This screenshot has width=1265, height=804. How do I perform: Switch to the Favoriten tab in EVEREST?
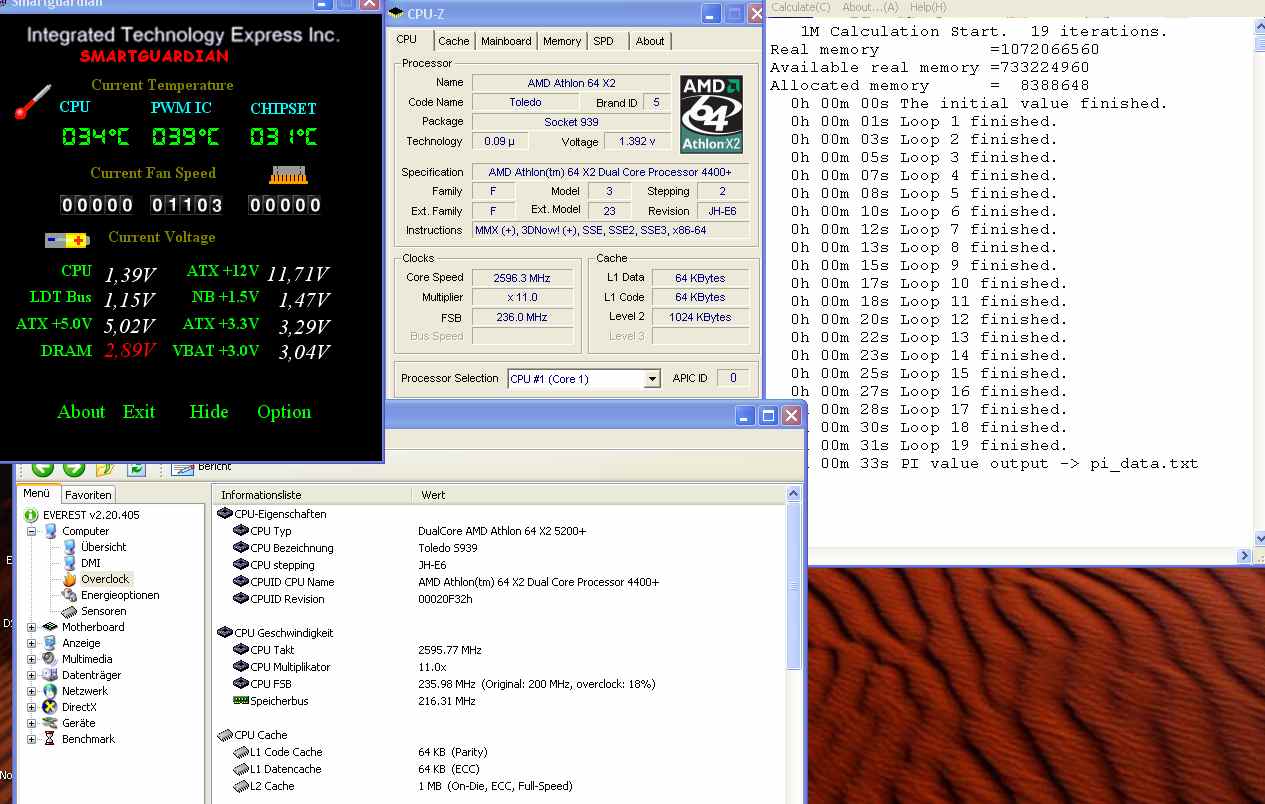tap(89, 494)
